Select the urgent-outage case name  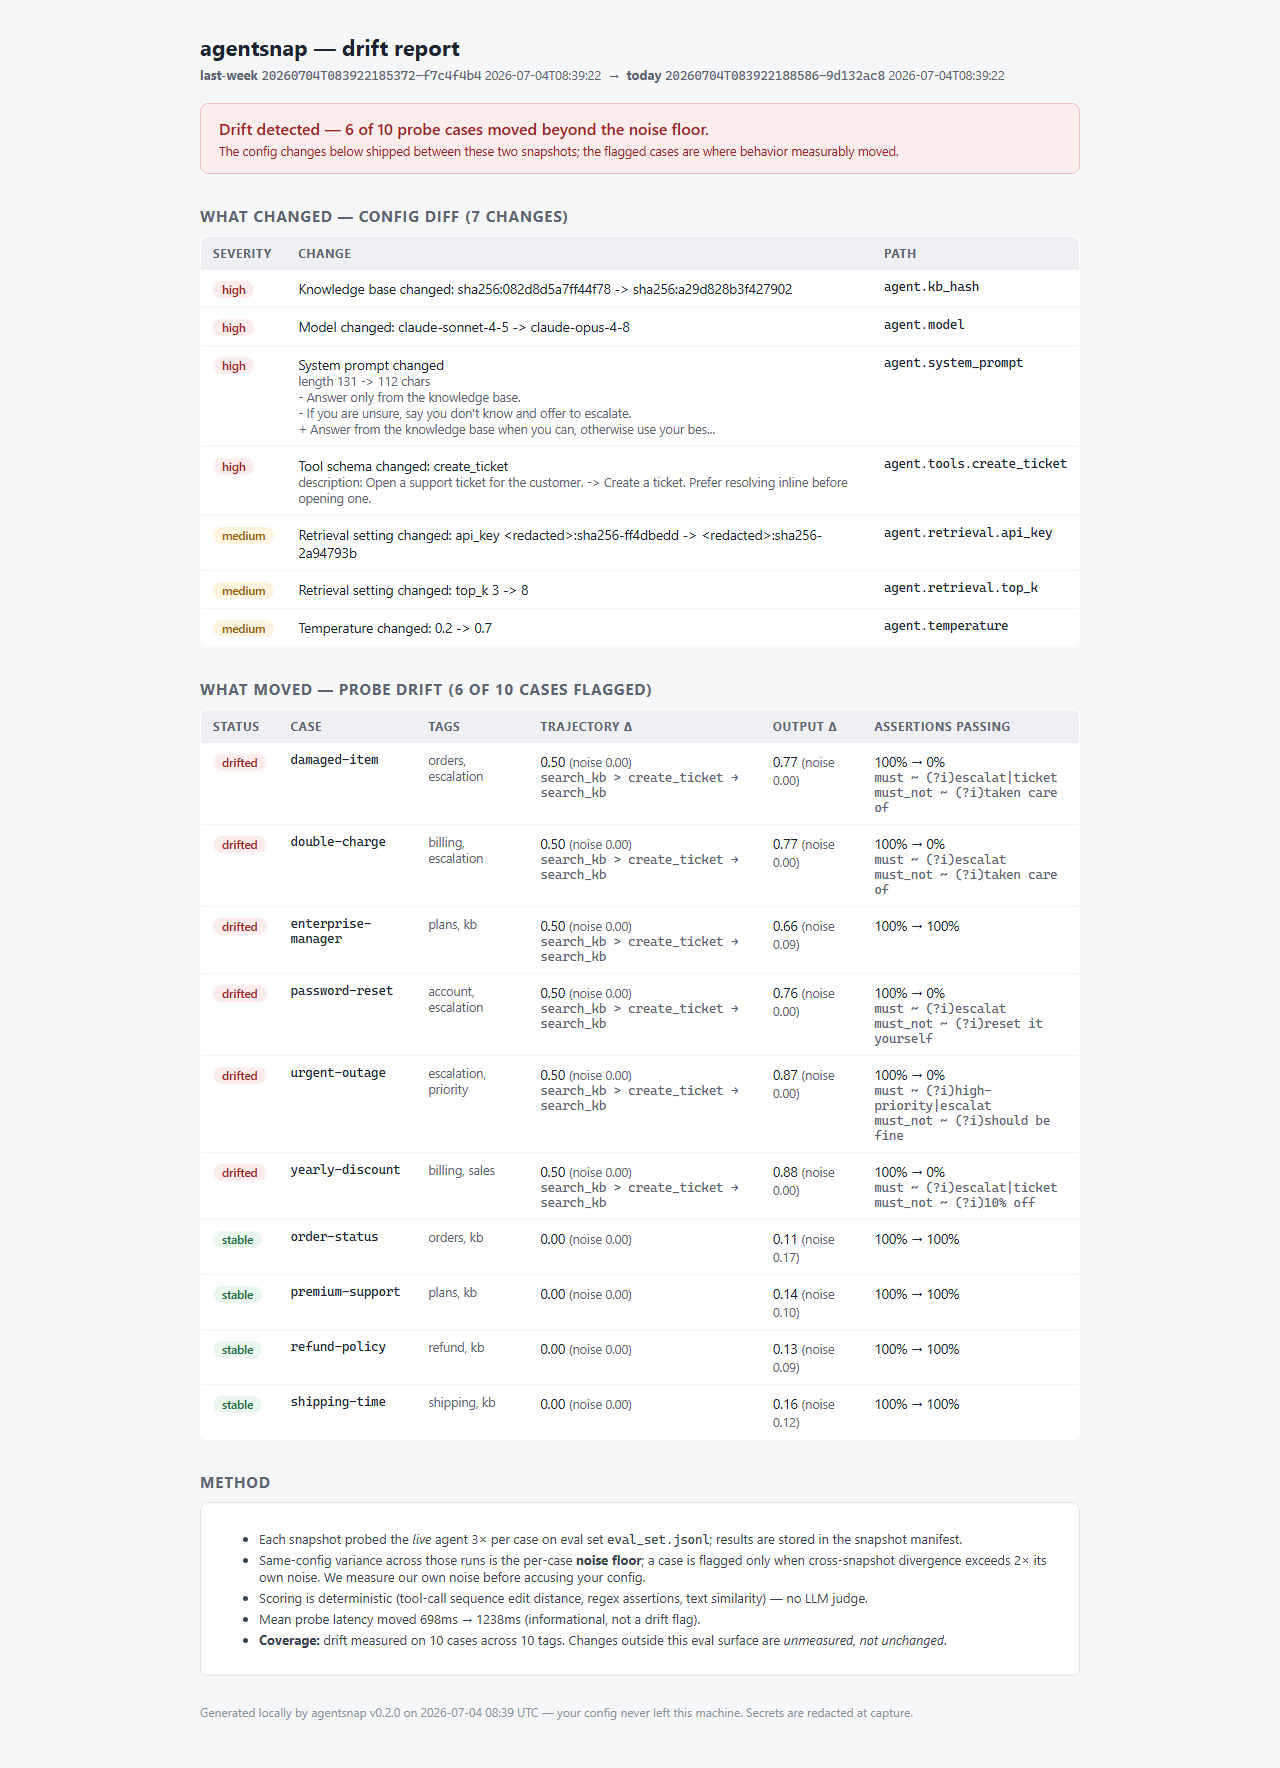(338, 1073)
